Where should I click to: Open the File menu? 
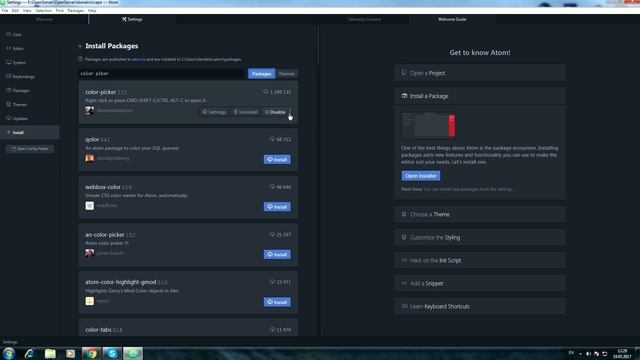pos(5,11)
